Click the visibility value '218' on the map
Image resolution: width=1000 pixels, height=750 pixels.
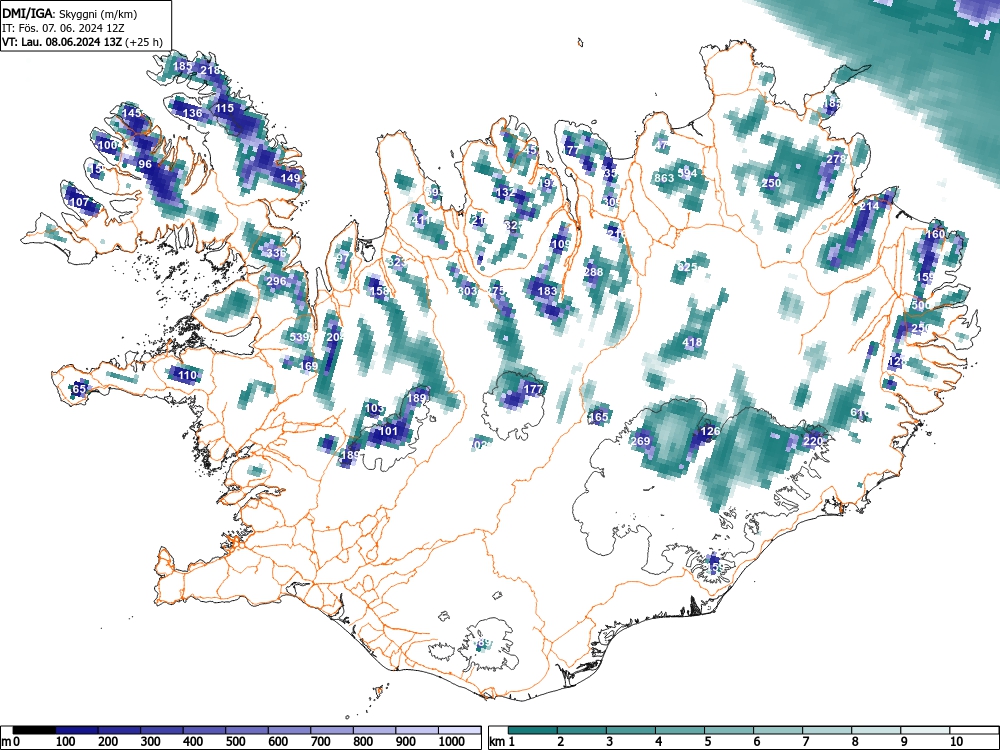pyautogui.click(x=210, y=71)
